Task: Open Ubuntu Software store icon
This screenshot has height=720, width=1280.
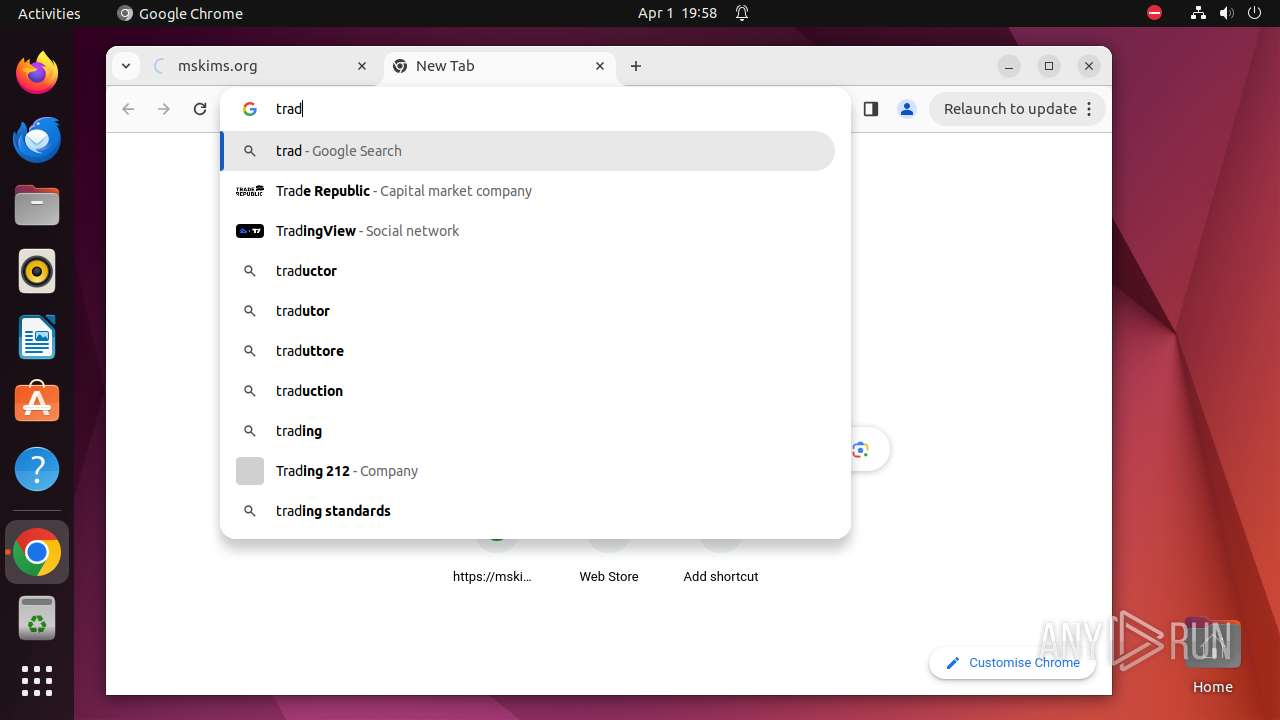Action: [x=37, y=403]
